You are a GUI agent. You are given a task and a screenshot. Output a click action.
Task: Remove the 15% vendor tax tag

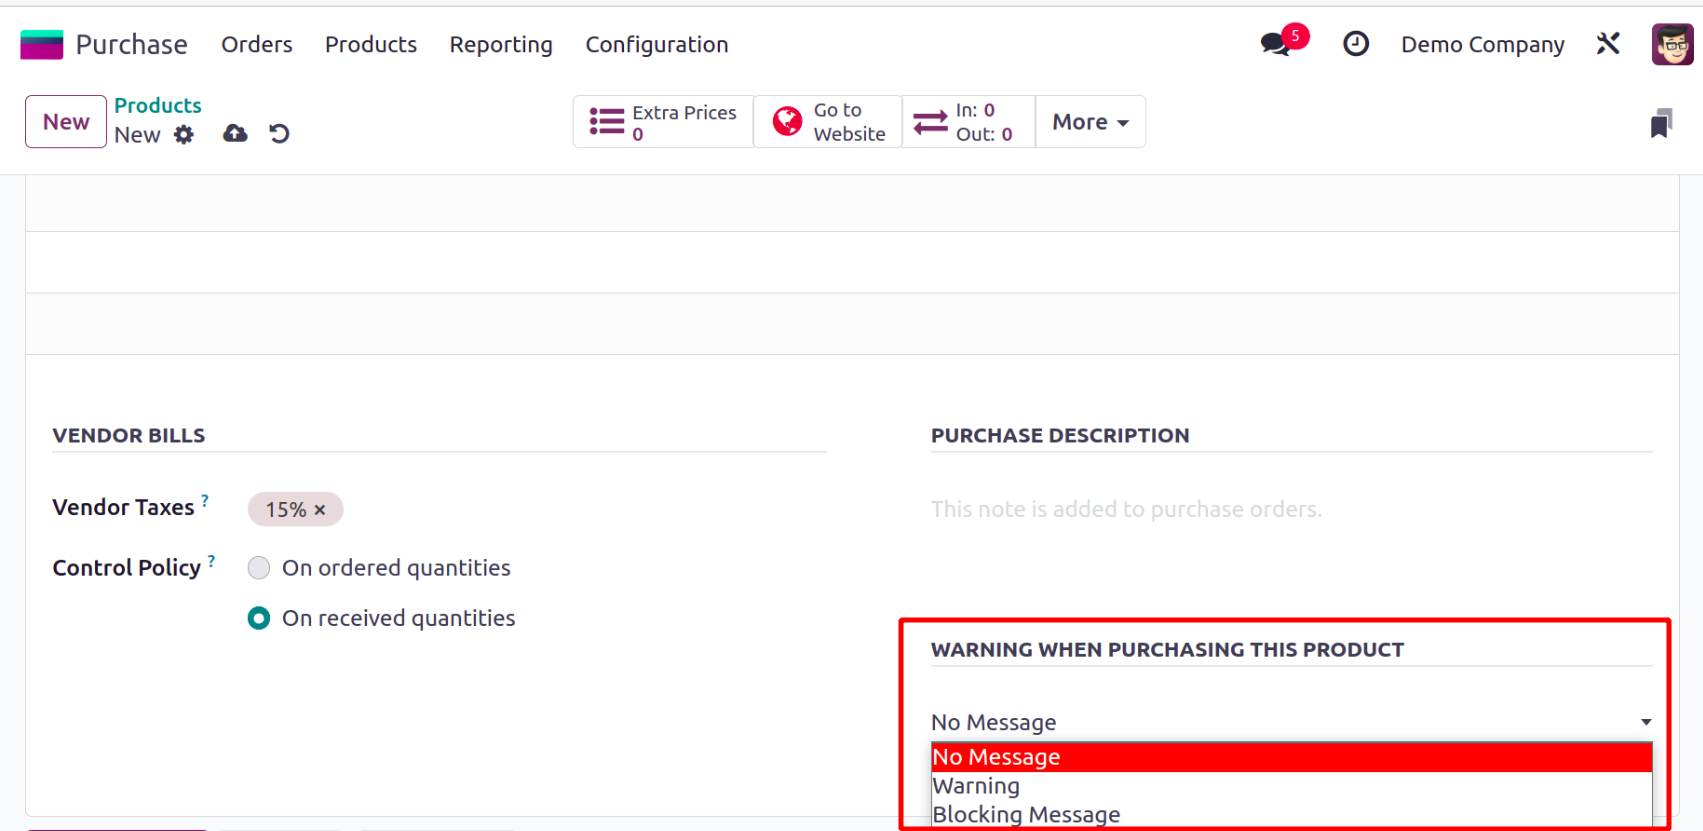coord(320,510)
